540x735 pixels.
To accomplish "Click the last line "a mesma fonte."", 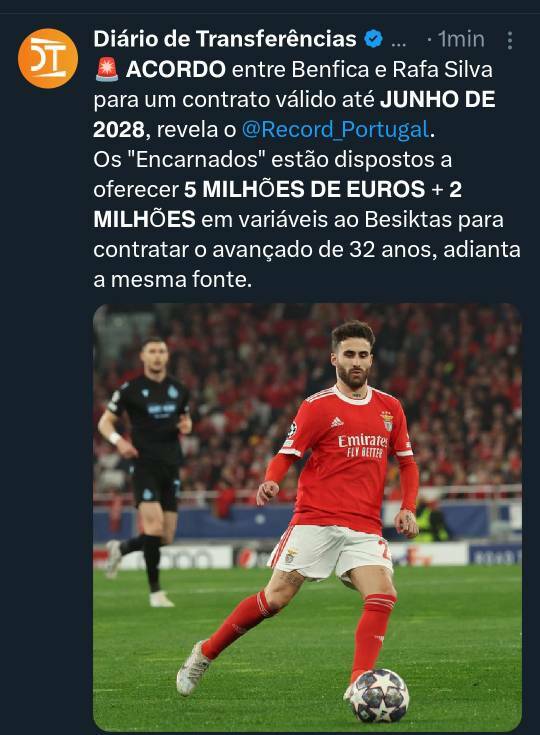I will click(172, 279).
